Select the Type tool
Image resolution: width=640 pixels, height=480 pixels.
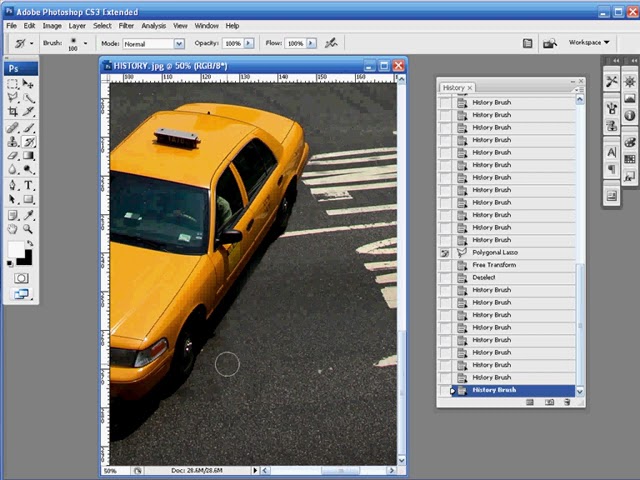[28, 185]
